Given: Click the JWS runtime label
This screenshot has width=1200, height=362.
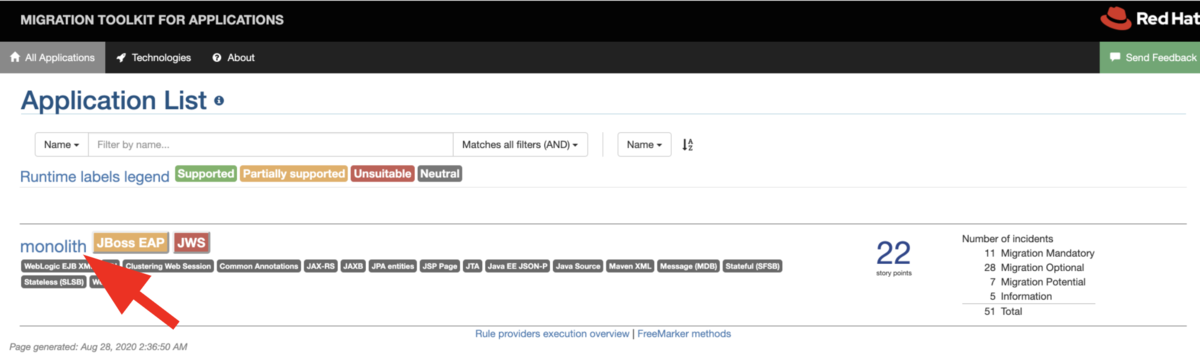Looking at the screenshot, I should pyautogui.click(x=191, y=244).
